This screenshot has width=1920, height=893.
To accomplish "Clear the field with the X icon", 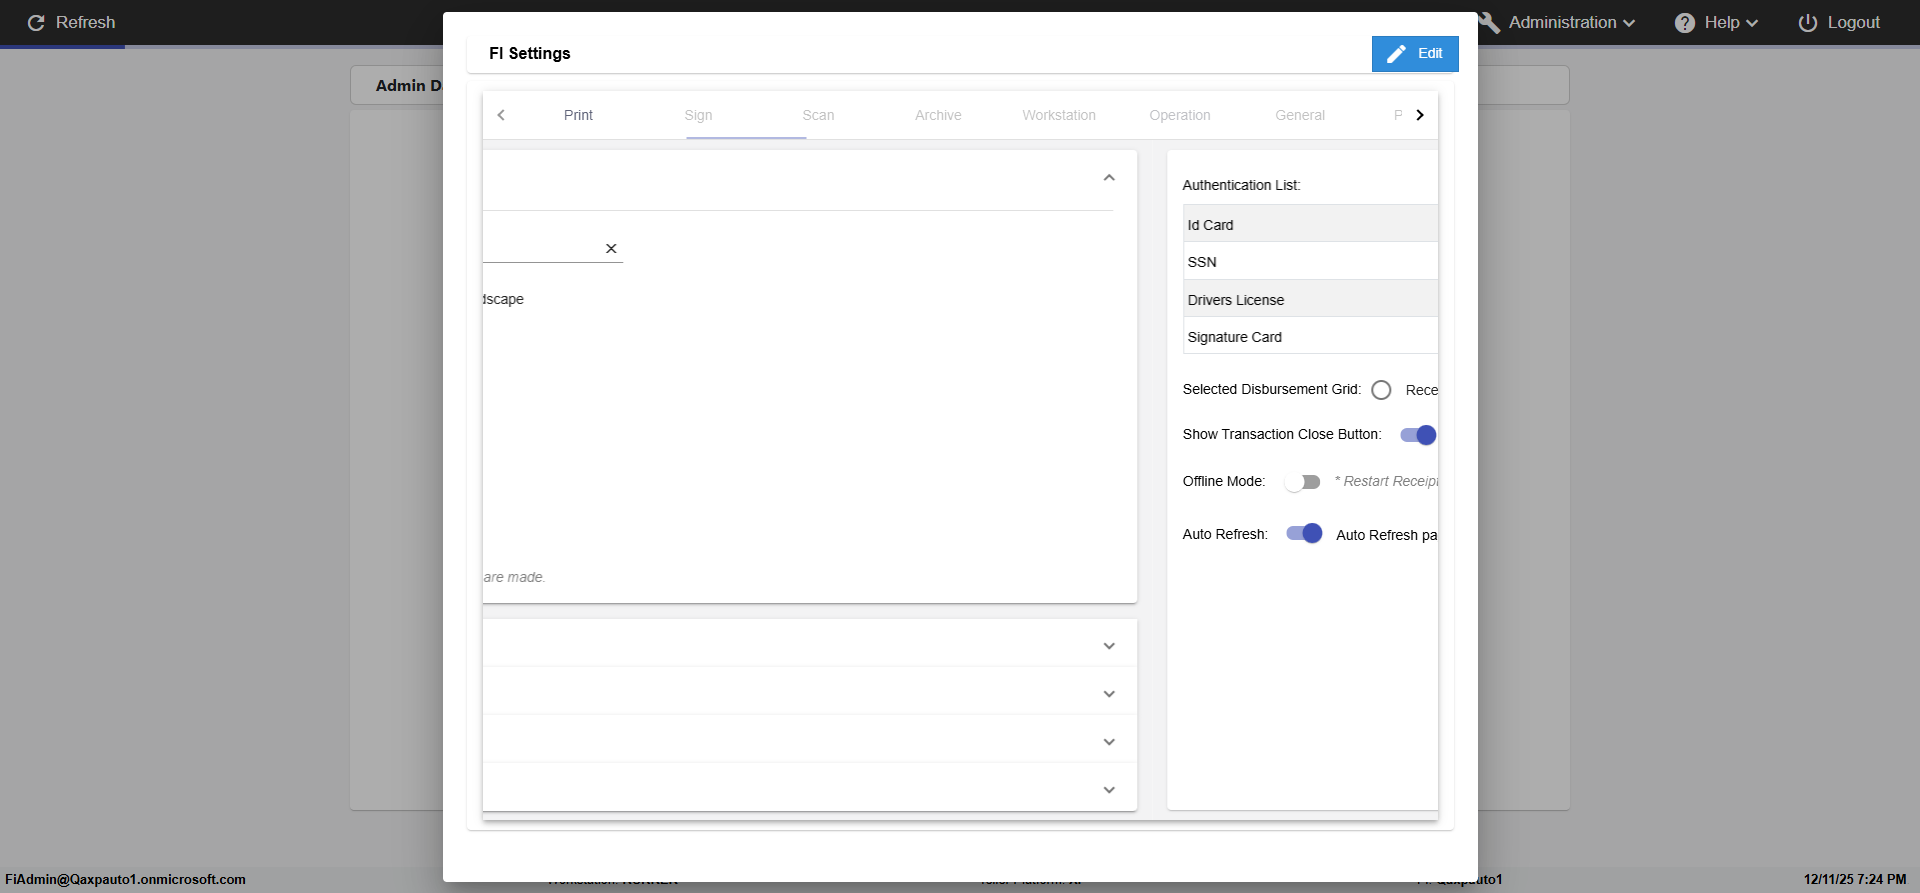I will click(611, 249).
